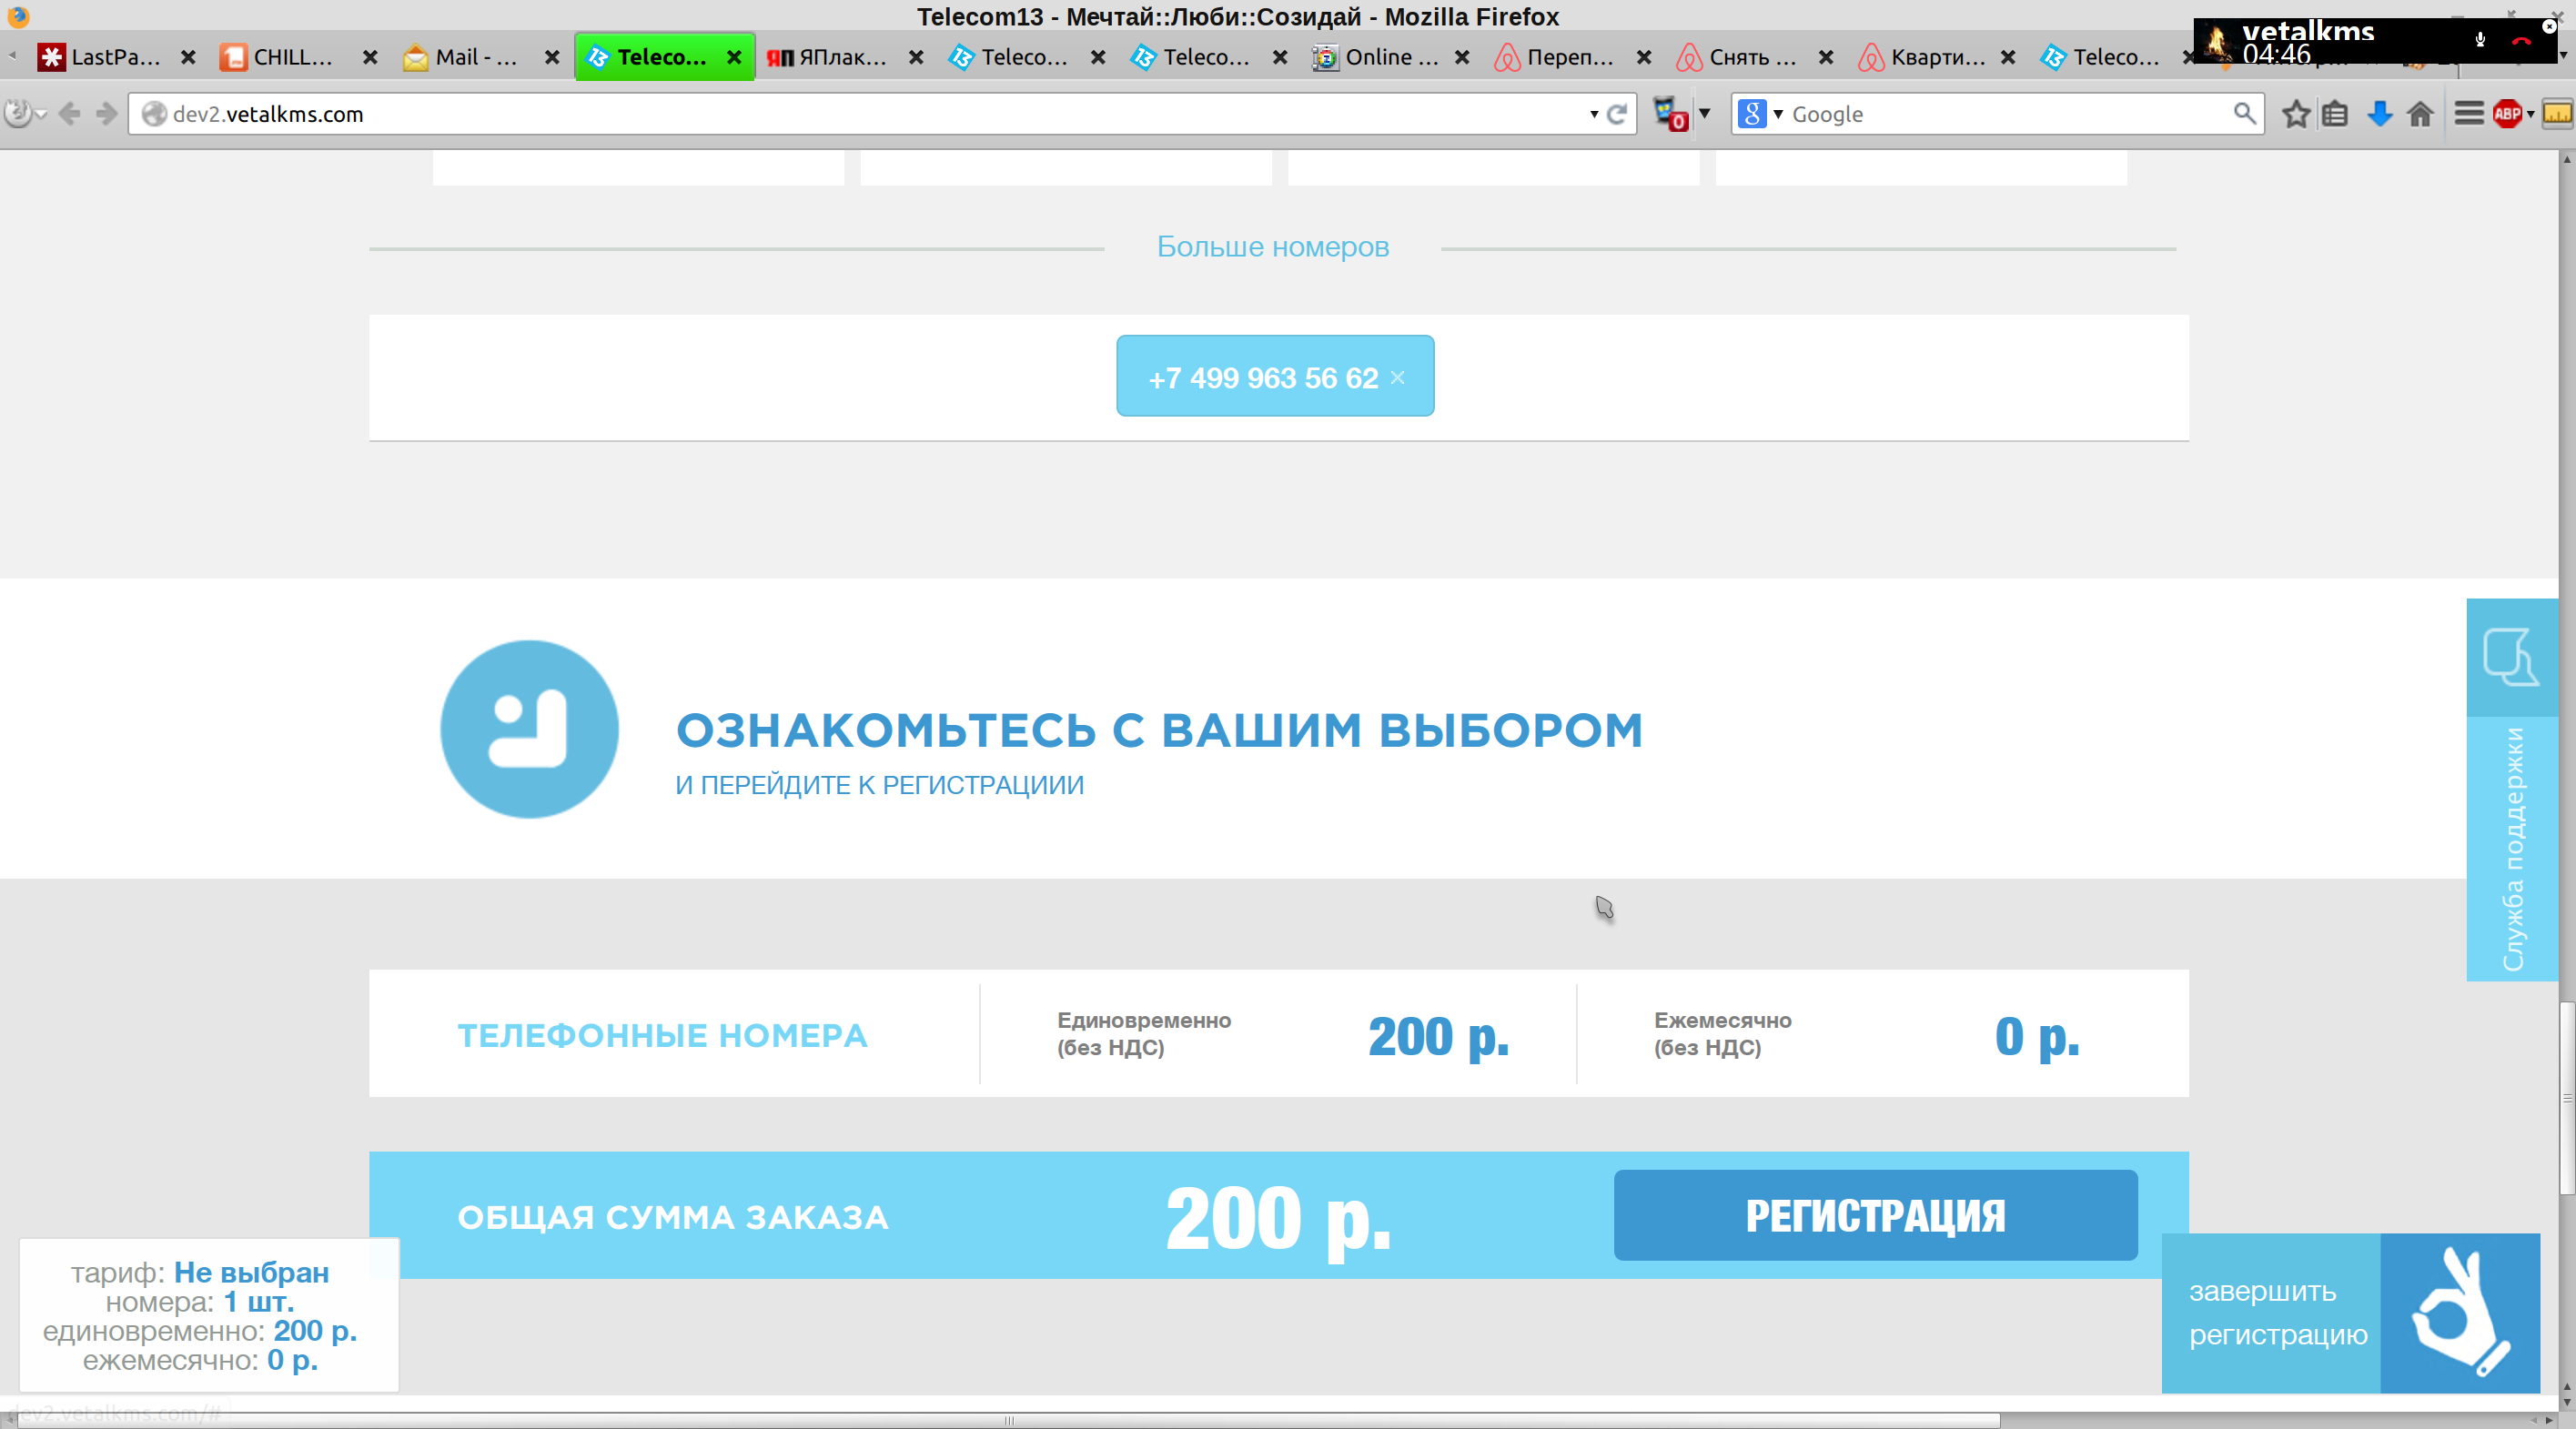Mute the microphone in vetalkms call overlay
The height and width of the screenshot is (1429, 2576).
pyautogui.click(x=2480, y=41)
